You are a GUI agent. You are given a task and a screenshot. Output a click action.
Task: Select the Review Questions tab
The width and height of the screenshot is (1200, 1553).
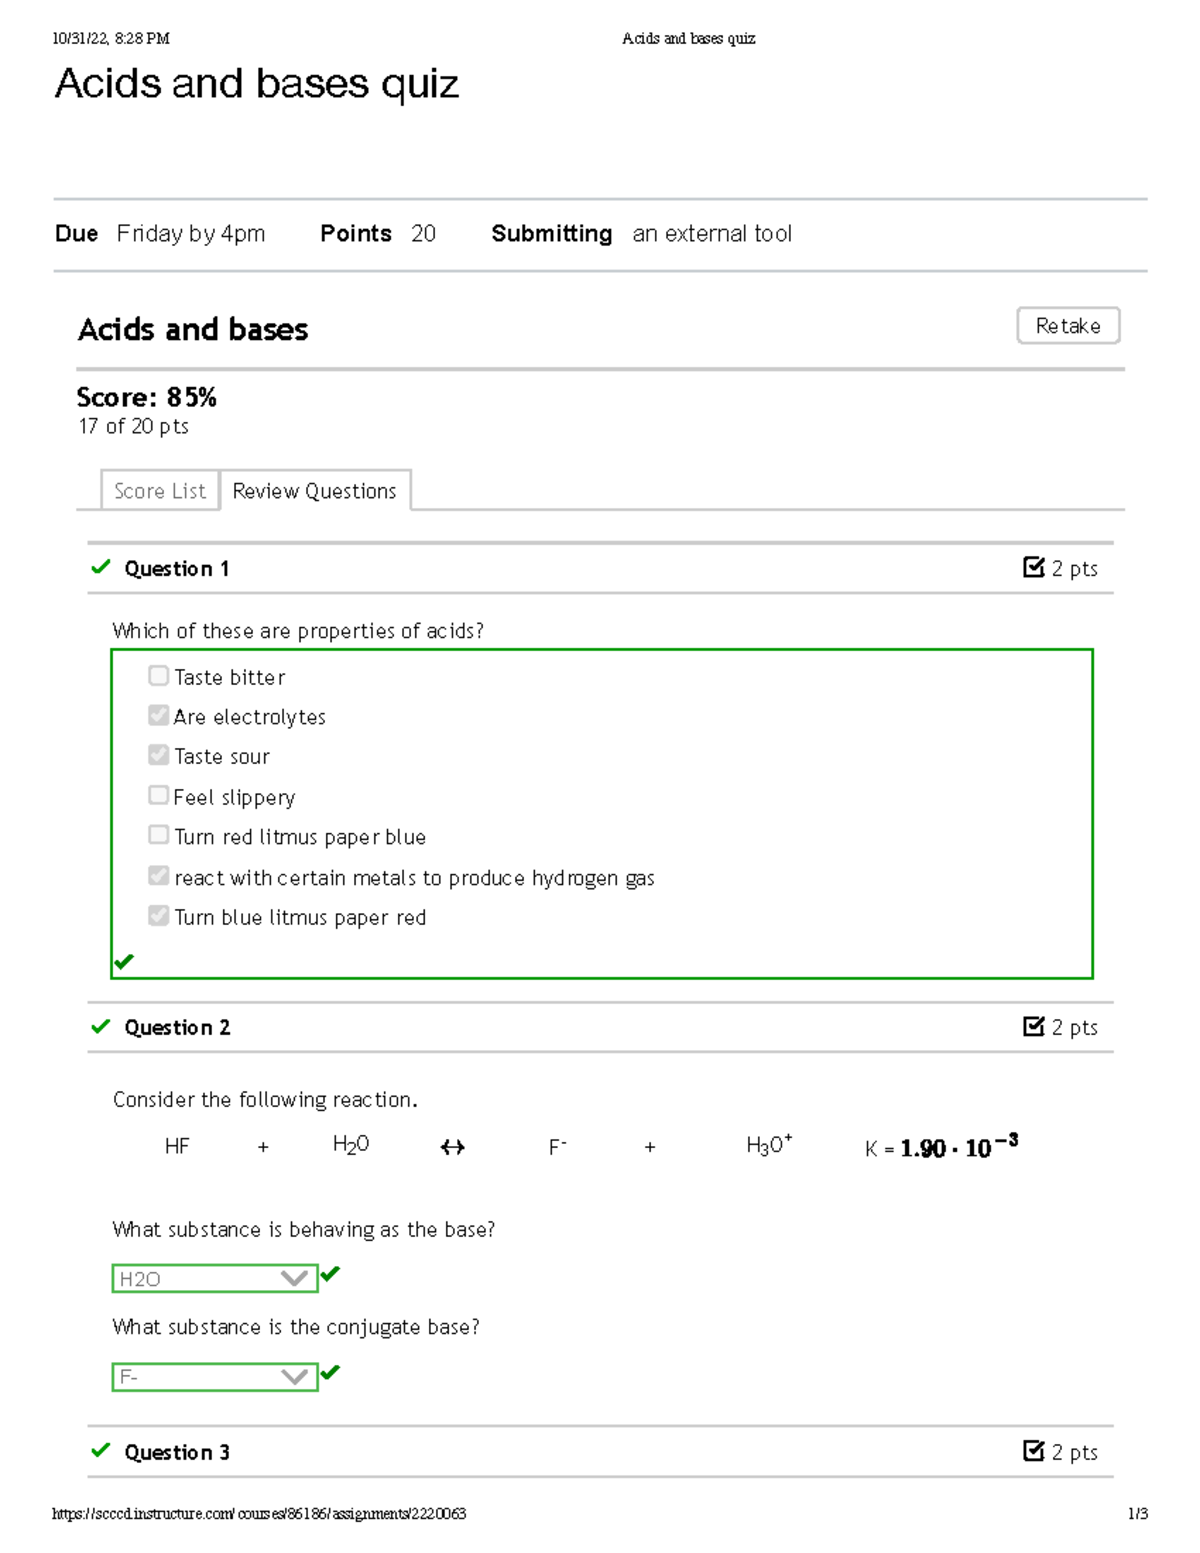(314, 491)
